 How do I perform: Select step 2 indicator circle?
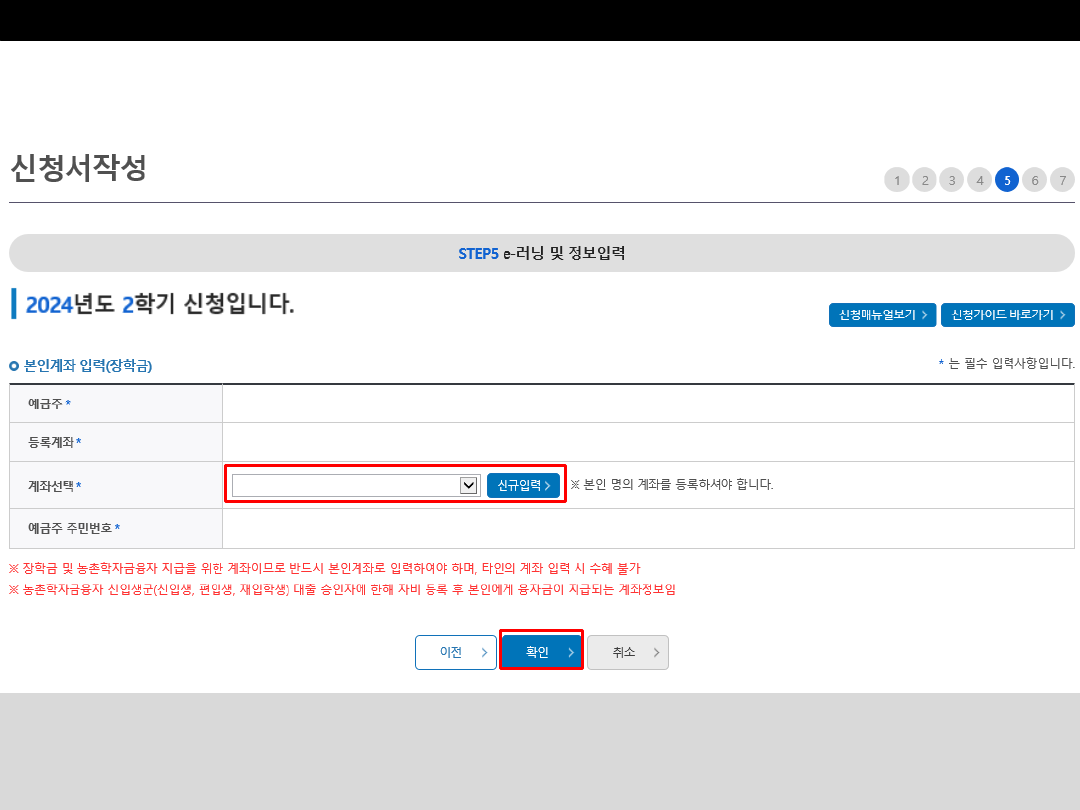(924, 180)
